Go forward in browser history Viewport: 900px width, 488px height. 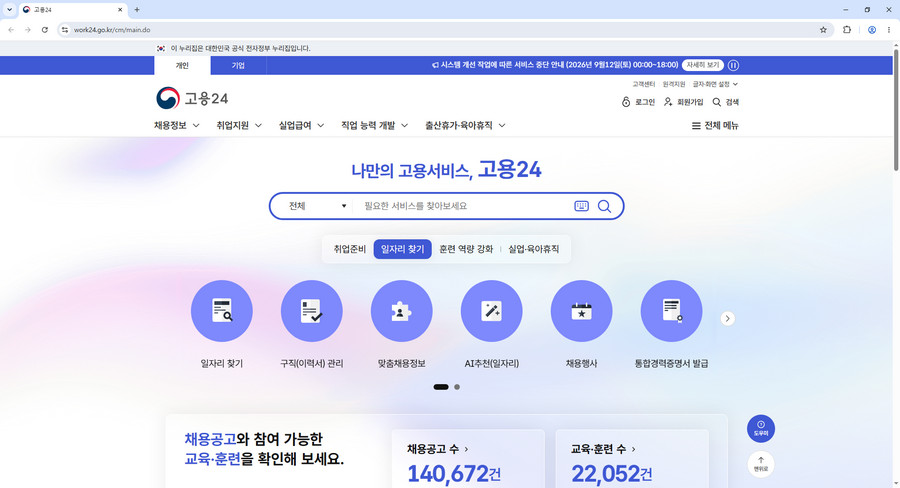tap(28, 30)
